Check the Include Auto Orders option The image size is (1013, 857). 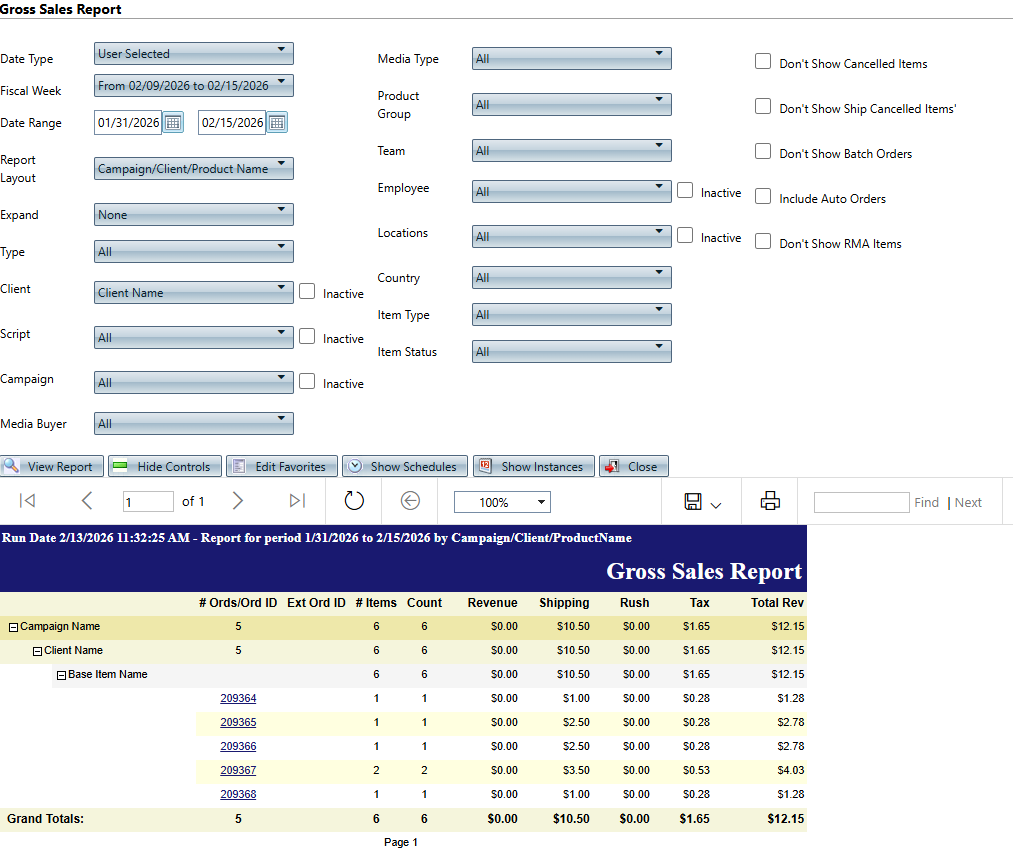[763, 197]
